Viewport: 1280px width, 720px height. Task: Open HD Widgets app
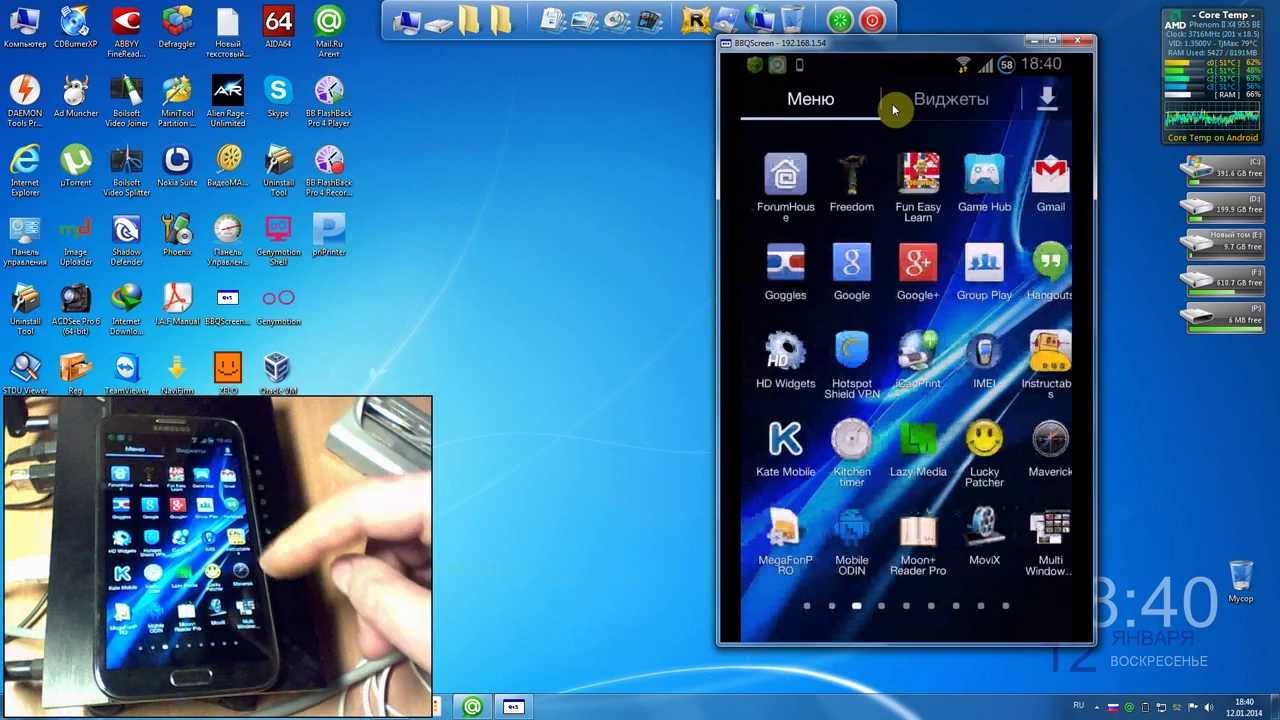point(785,358)
